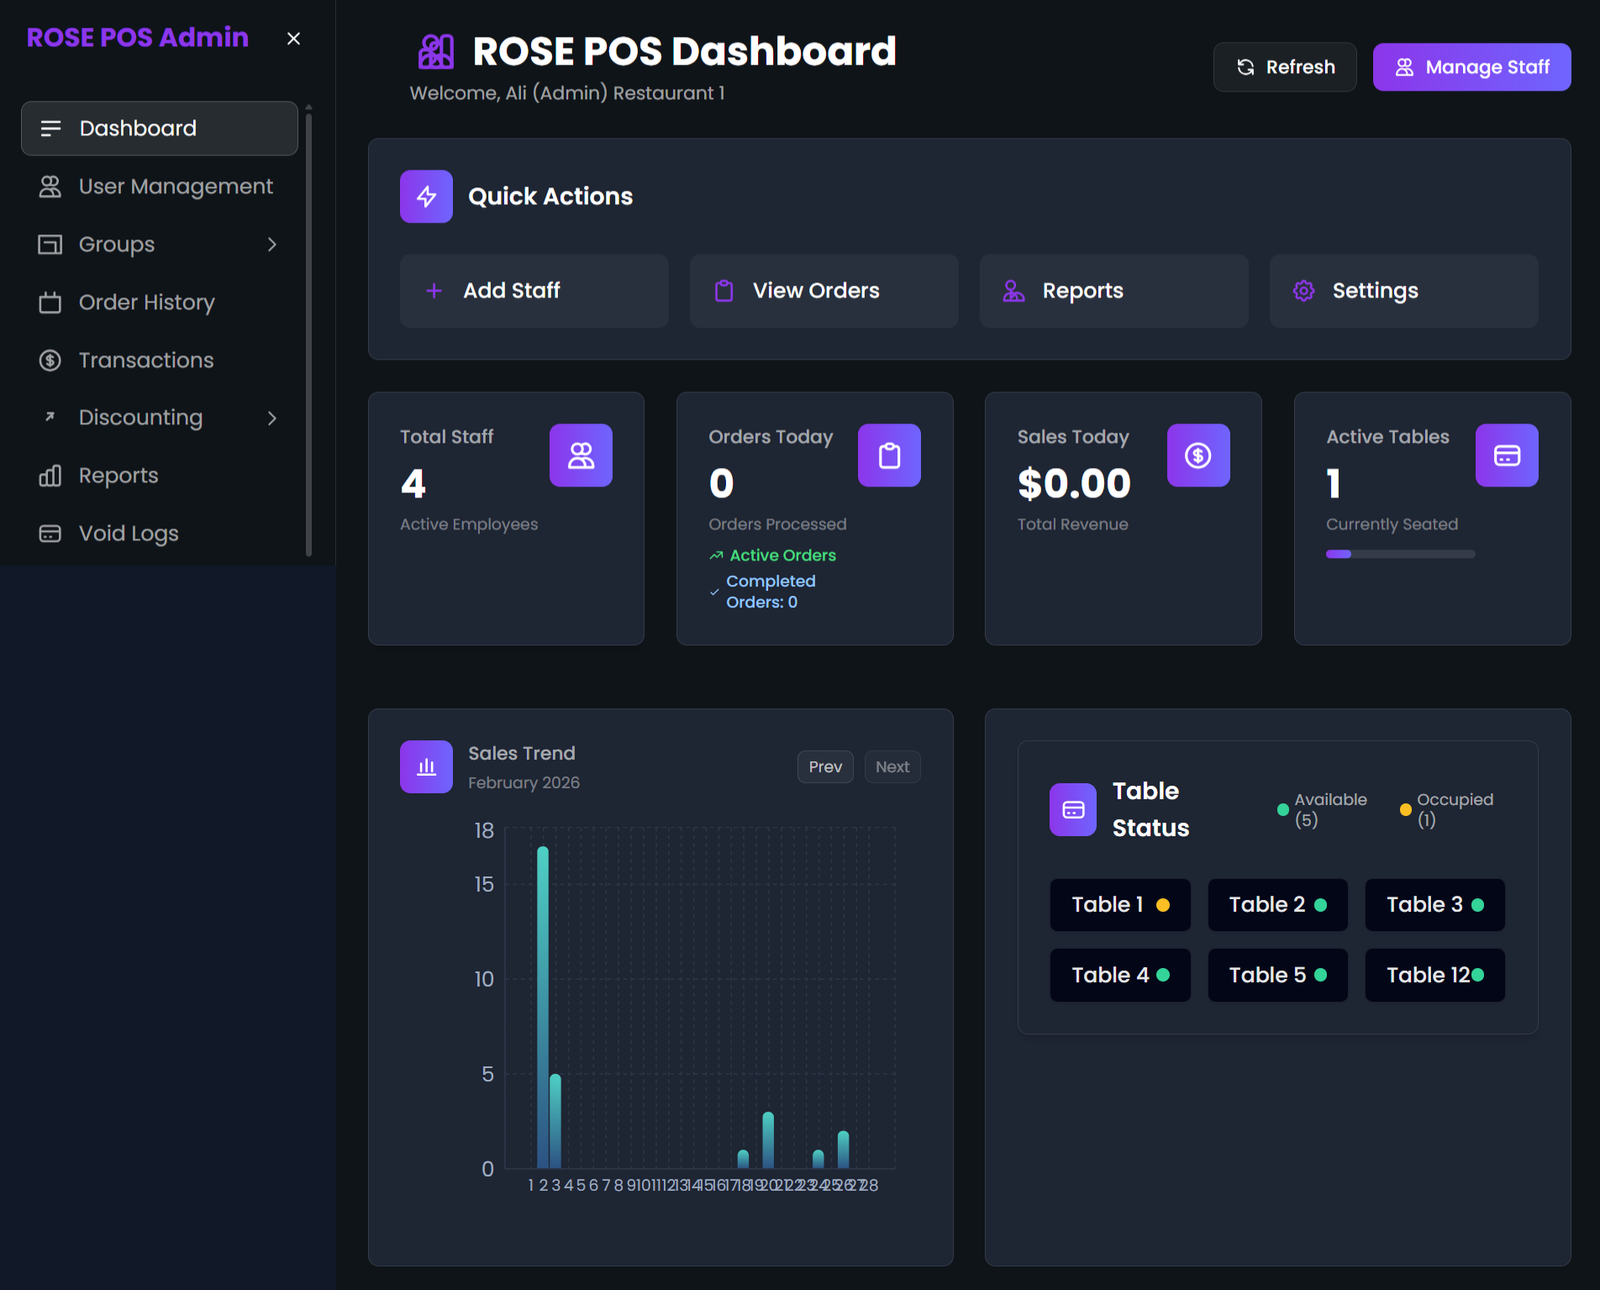Show previous month with Prev button
Image resolution: width=1600 pixels, height=1290 pixels.
[825, 767]
